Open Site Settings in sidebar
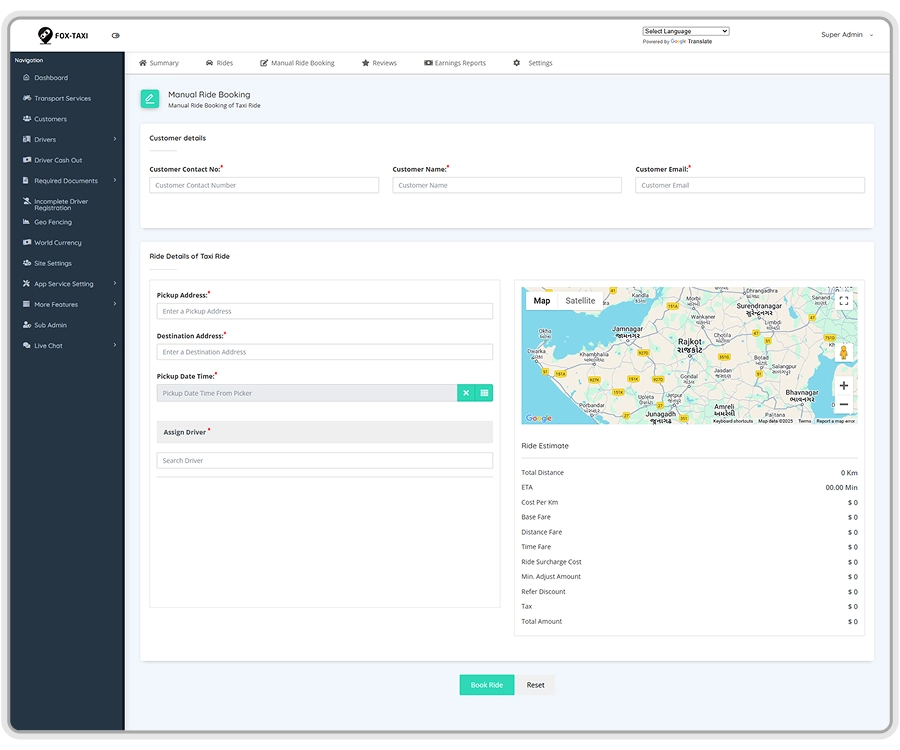Screen dimensions: 900x750 pos(52,263)
